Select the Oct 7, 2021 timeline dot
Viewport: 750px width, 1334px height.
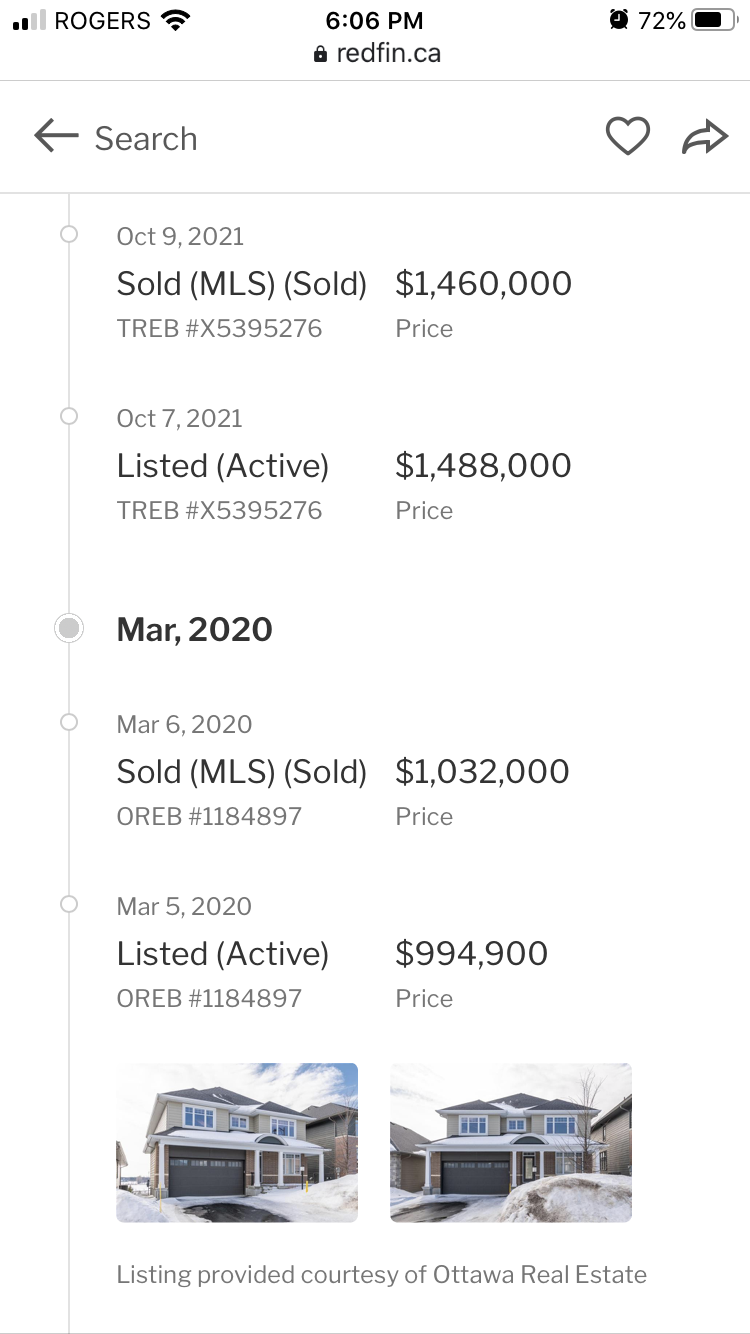point(69,417)
